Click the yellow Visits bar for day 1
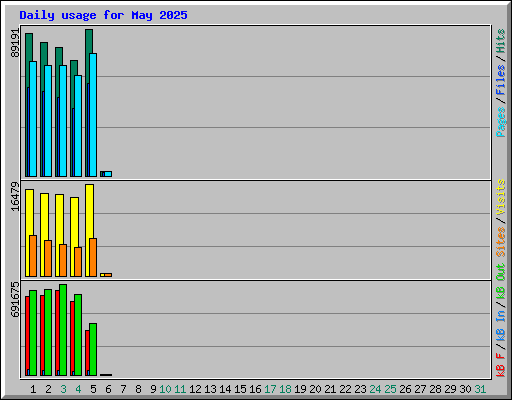512x400 pixels. (x=29, y=213)
